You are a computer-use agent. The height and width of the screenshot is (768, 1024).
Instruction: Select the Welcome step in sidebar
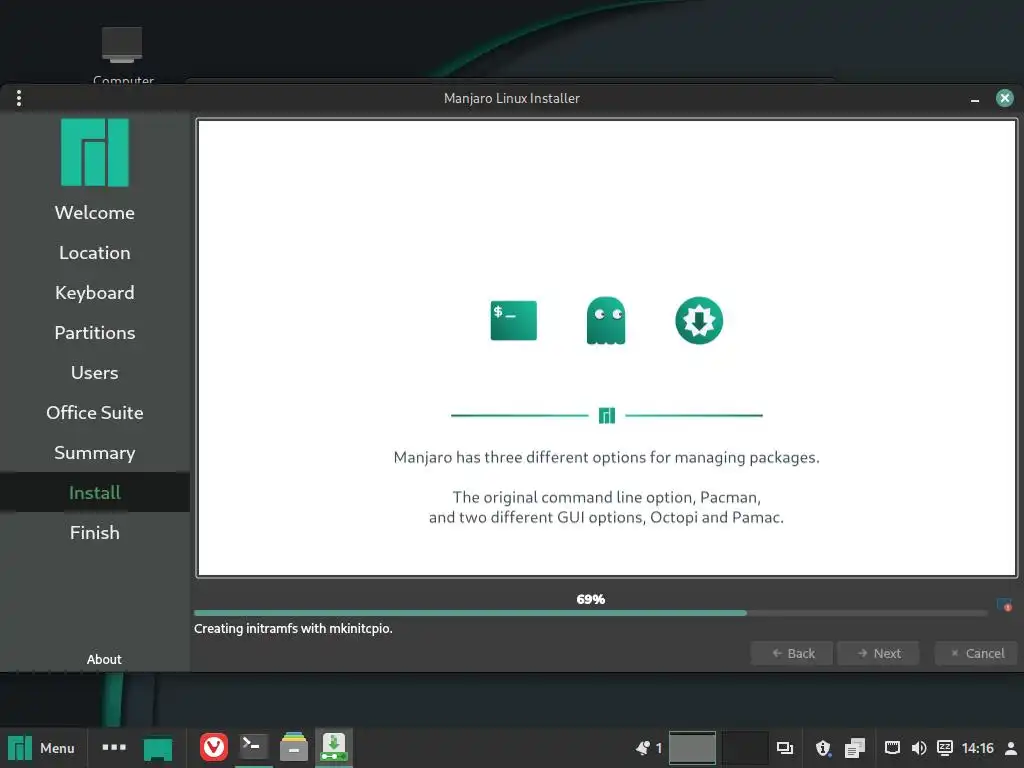point(95,212)
